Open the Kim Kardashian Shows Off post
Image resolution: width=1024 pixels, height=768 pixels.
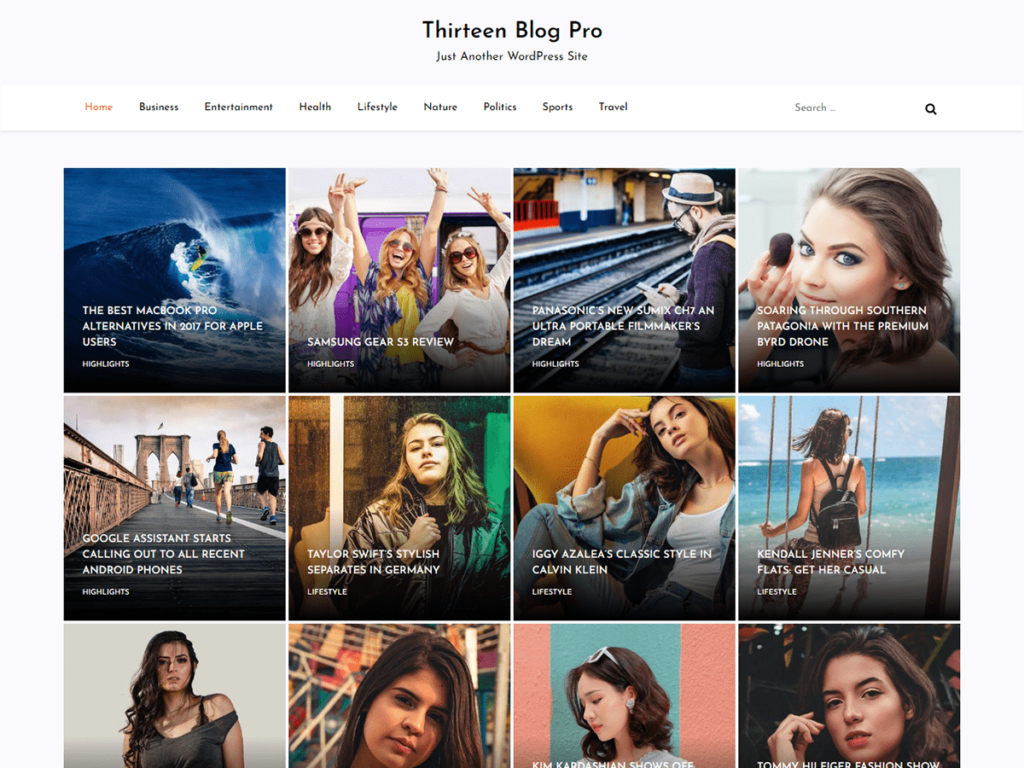pyautogui.click(x=613, y=763)
